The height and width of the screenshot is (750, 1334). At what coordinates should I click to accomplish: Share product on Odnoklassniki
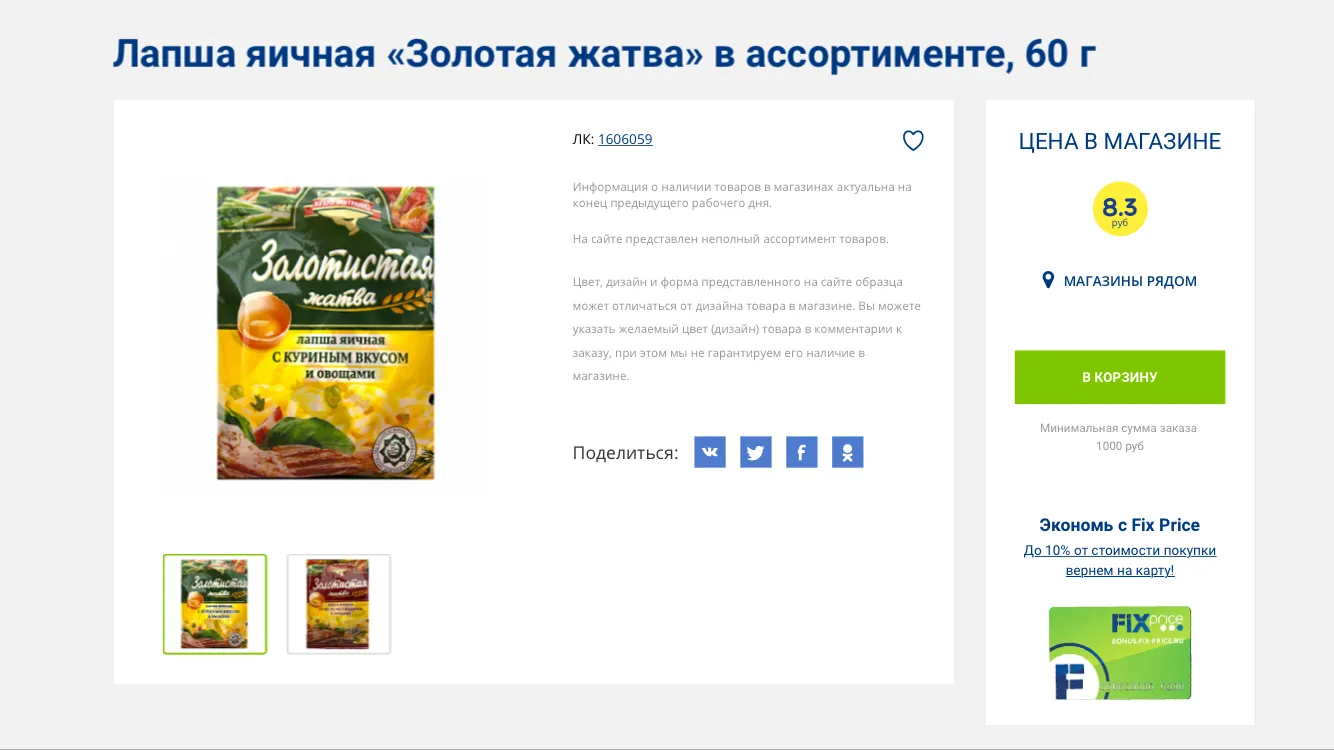point(847,452)
